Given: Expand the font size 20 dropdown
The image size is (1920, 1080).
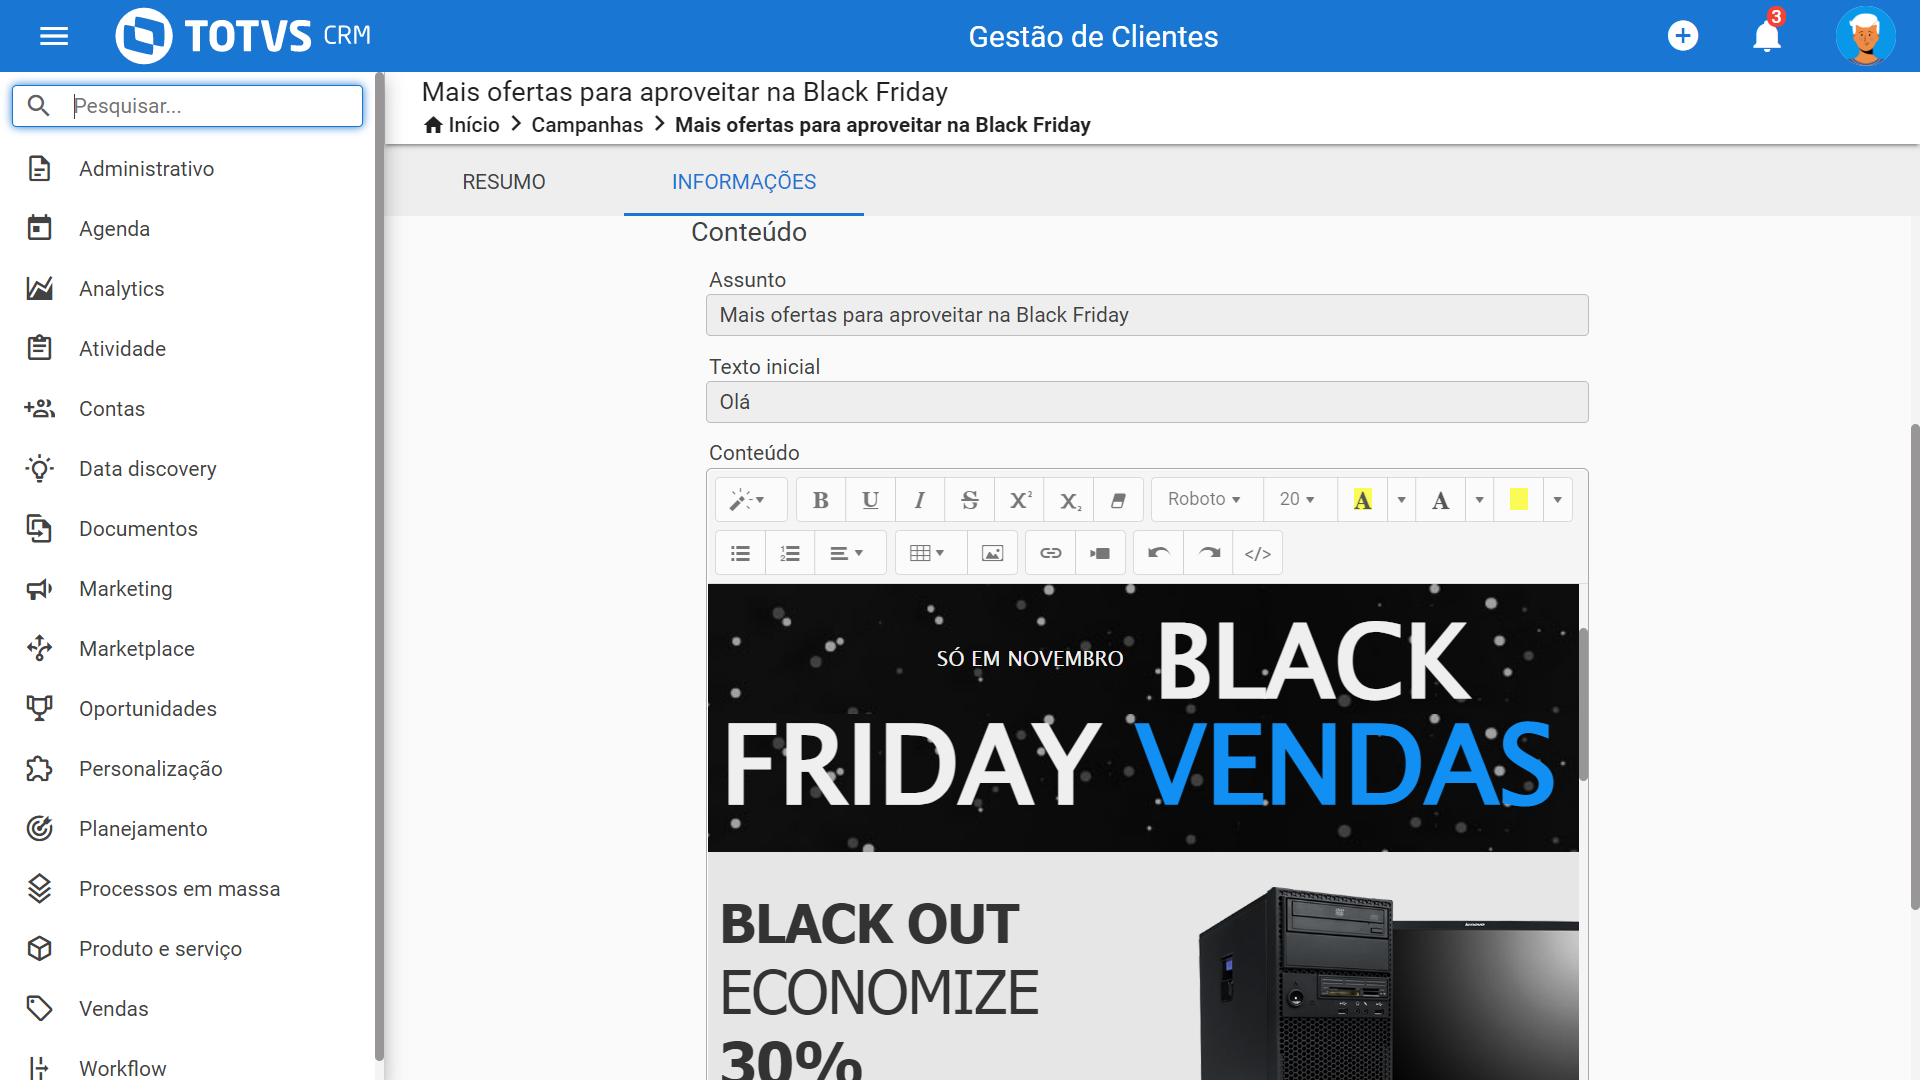Looking at the screenshot, I should pos(1297,499).
